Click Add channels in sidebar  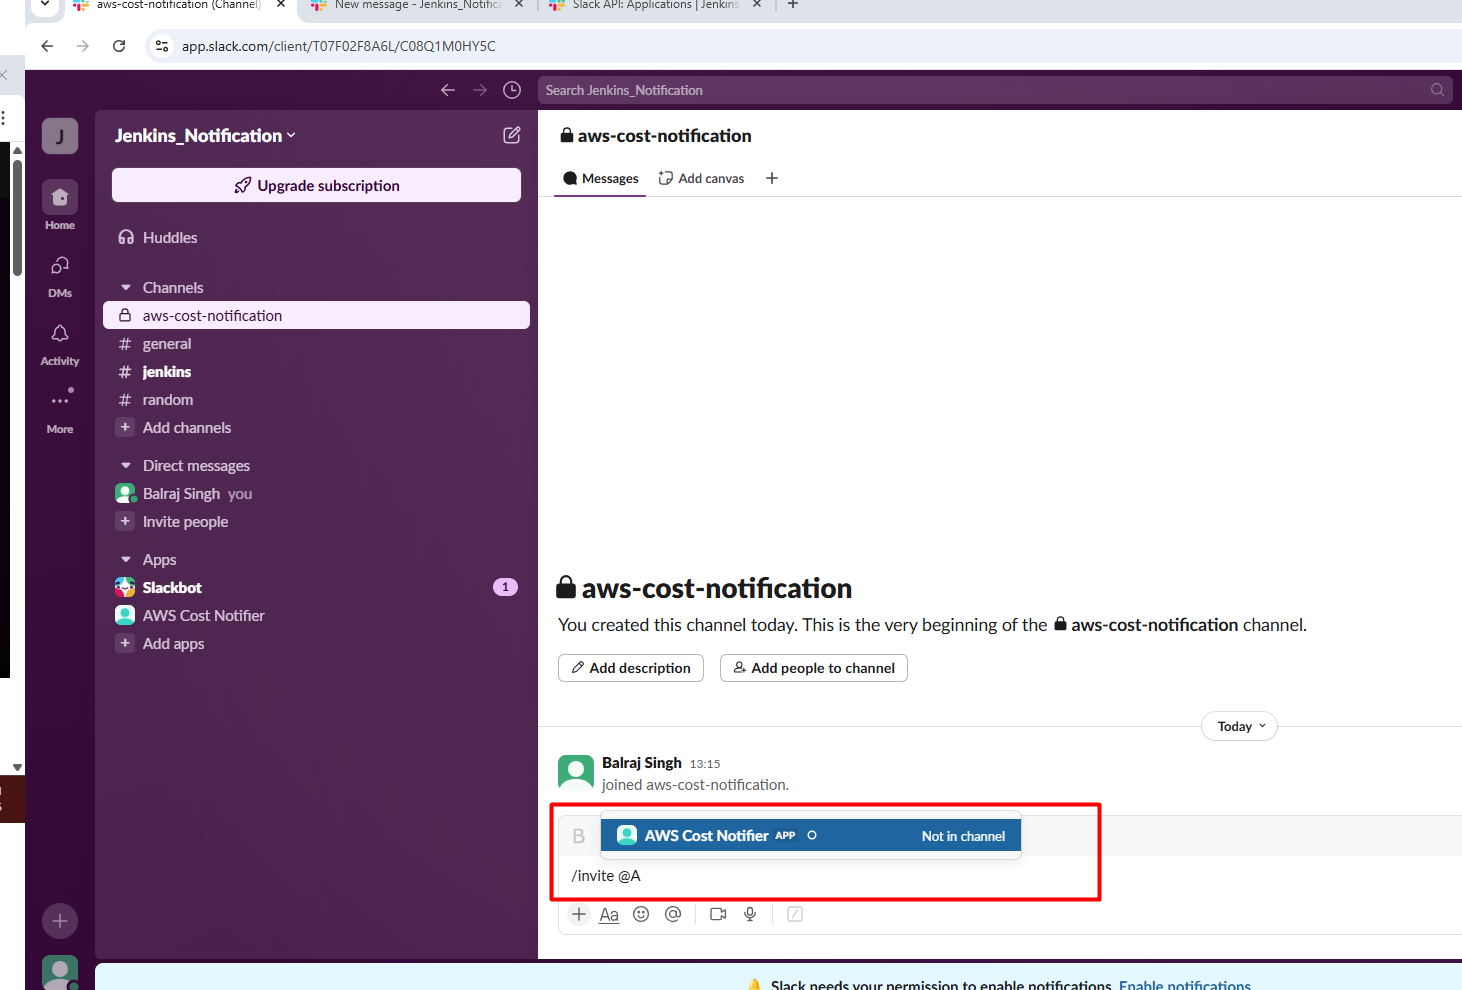pos(316,428)
